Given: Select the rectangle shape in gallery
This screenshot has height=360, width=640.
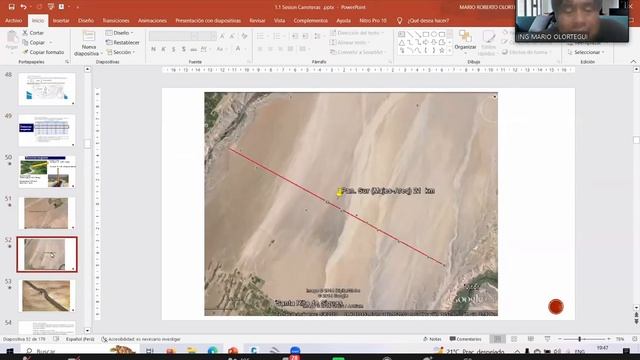Looking at the screenshot, I should 426,34.
